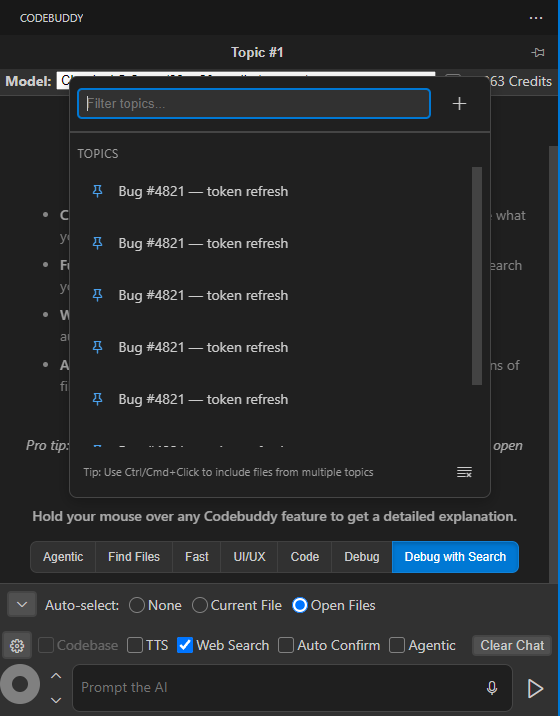This screenshot has width=560, height=716.
Task: Pin the Topic #1 conversation
Action: coord(538,53)
